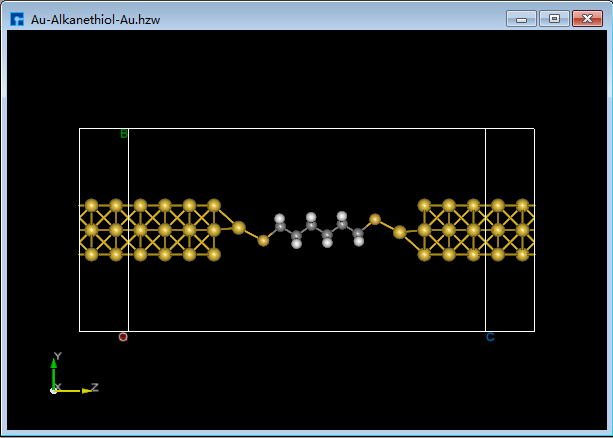Screen dimensions: 613x438
Task: Click the white hydrogen atom above the leftmost carbon
Action: click(281, 217)
